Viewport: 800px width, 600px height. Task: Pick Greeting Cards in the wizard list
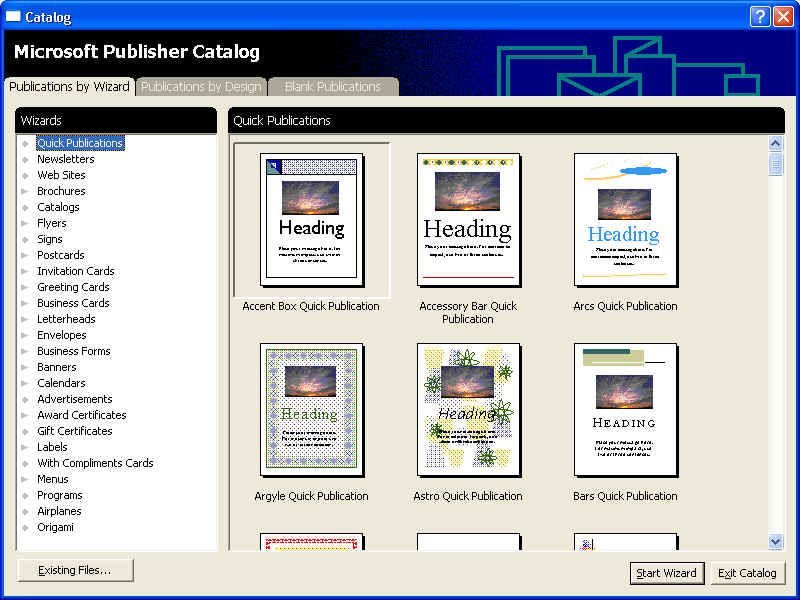pyautogui.click(x=73, y=287)
